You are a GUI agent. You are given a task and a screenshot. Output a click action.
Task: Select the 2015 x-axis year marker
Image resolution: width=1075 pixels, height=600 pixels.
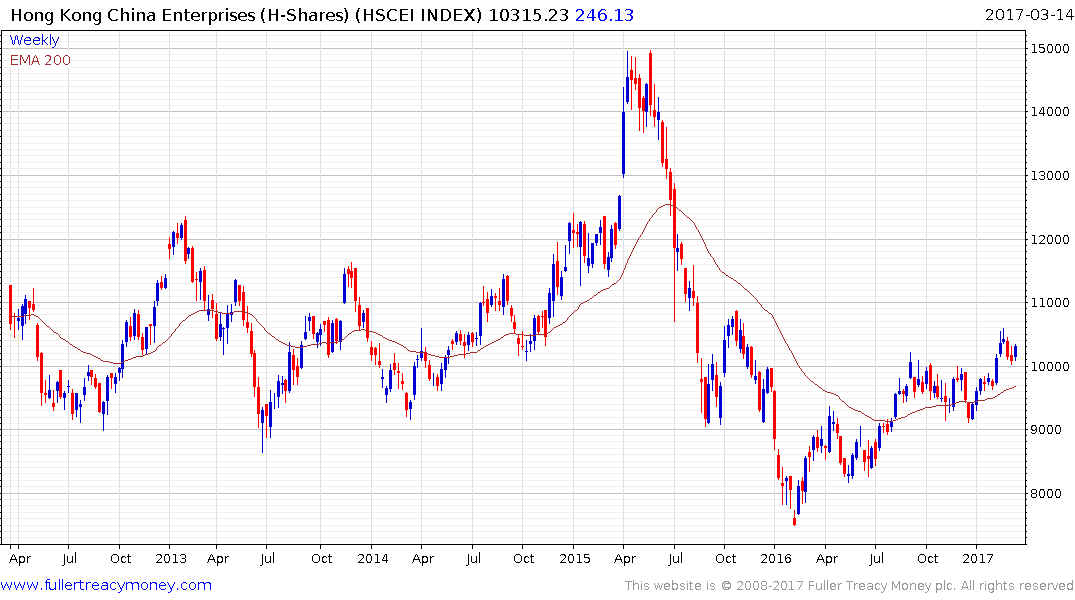click(574, 558)
